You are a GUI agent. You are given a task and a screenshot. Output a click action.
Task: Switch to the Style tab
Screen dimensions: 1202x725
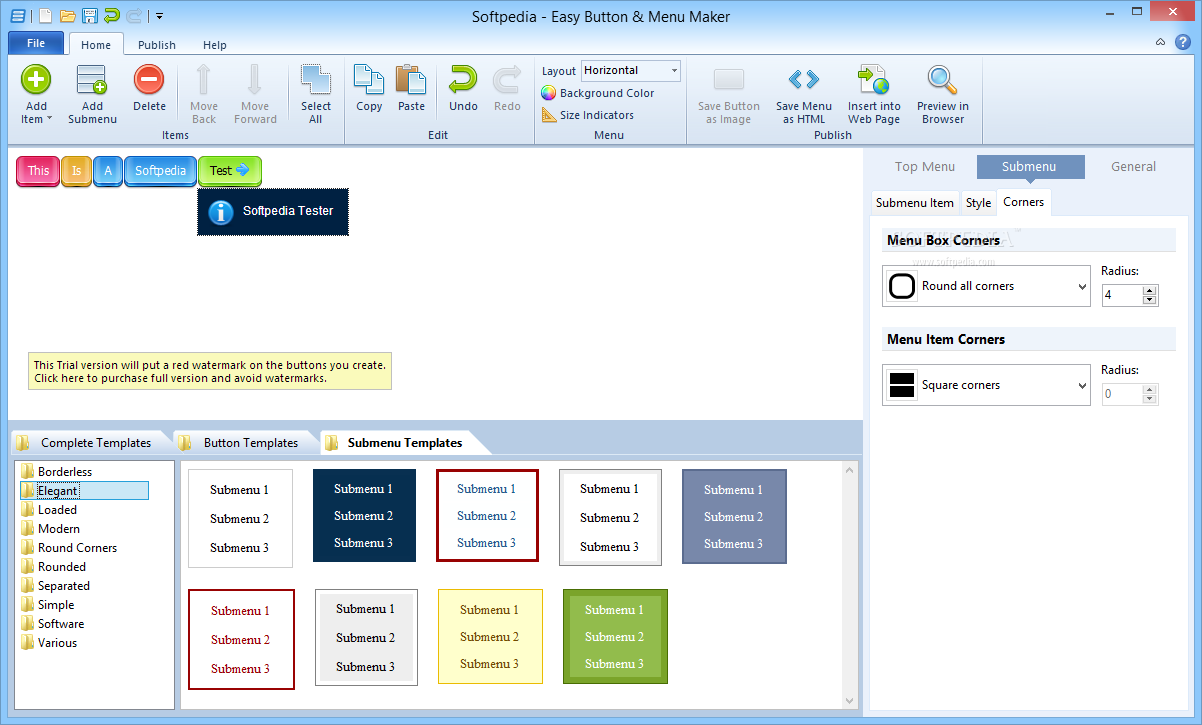[978, 202]
